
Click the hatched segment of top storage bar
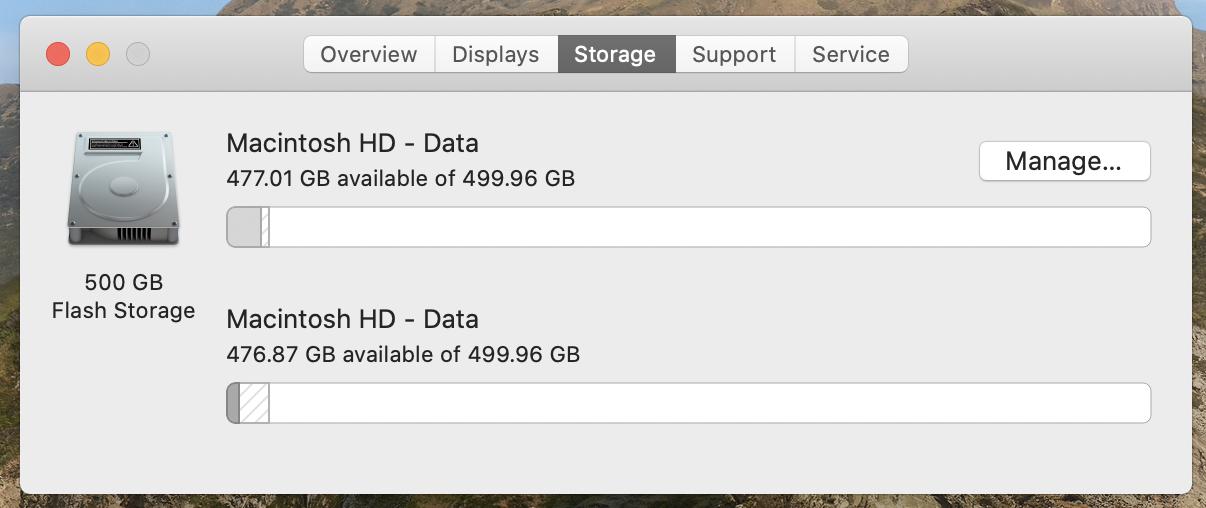(265, 227)
